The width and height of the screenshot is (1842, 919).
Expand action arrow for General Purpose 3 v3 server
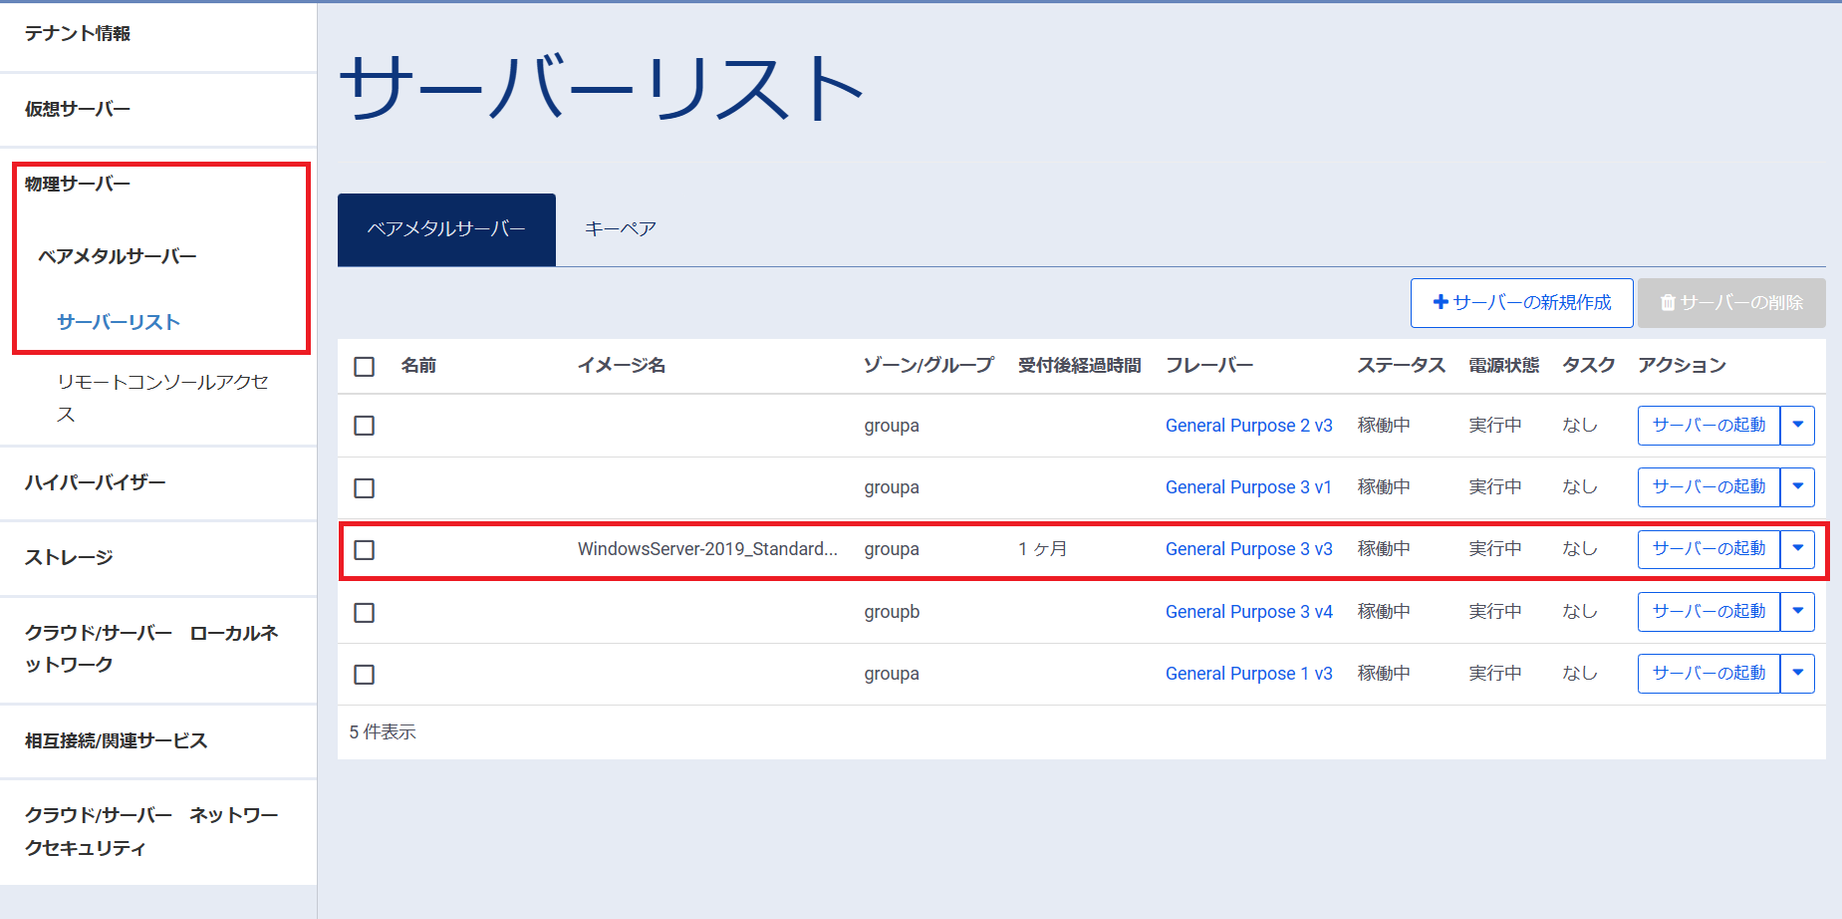click(1797, 549)
